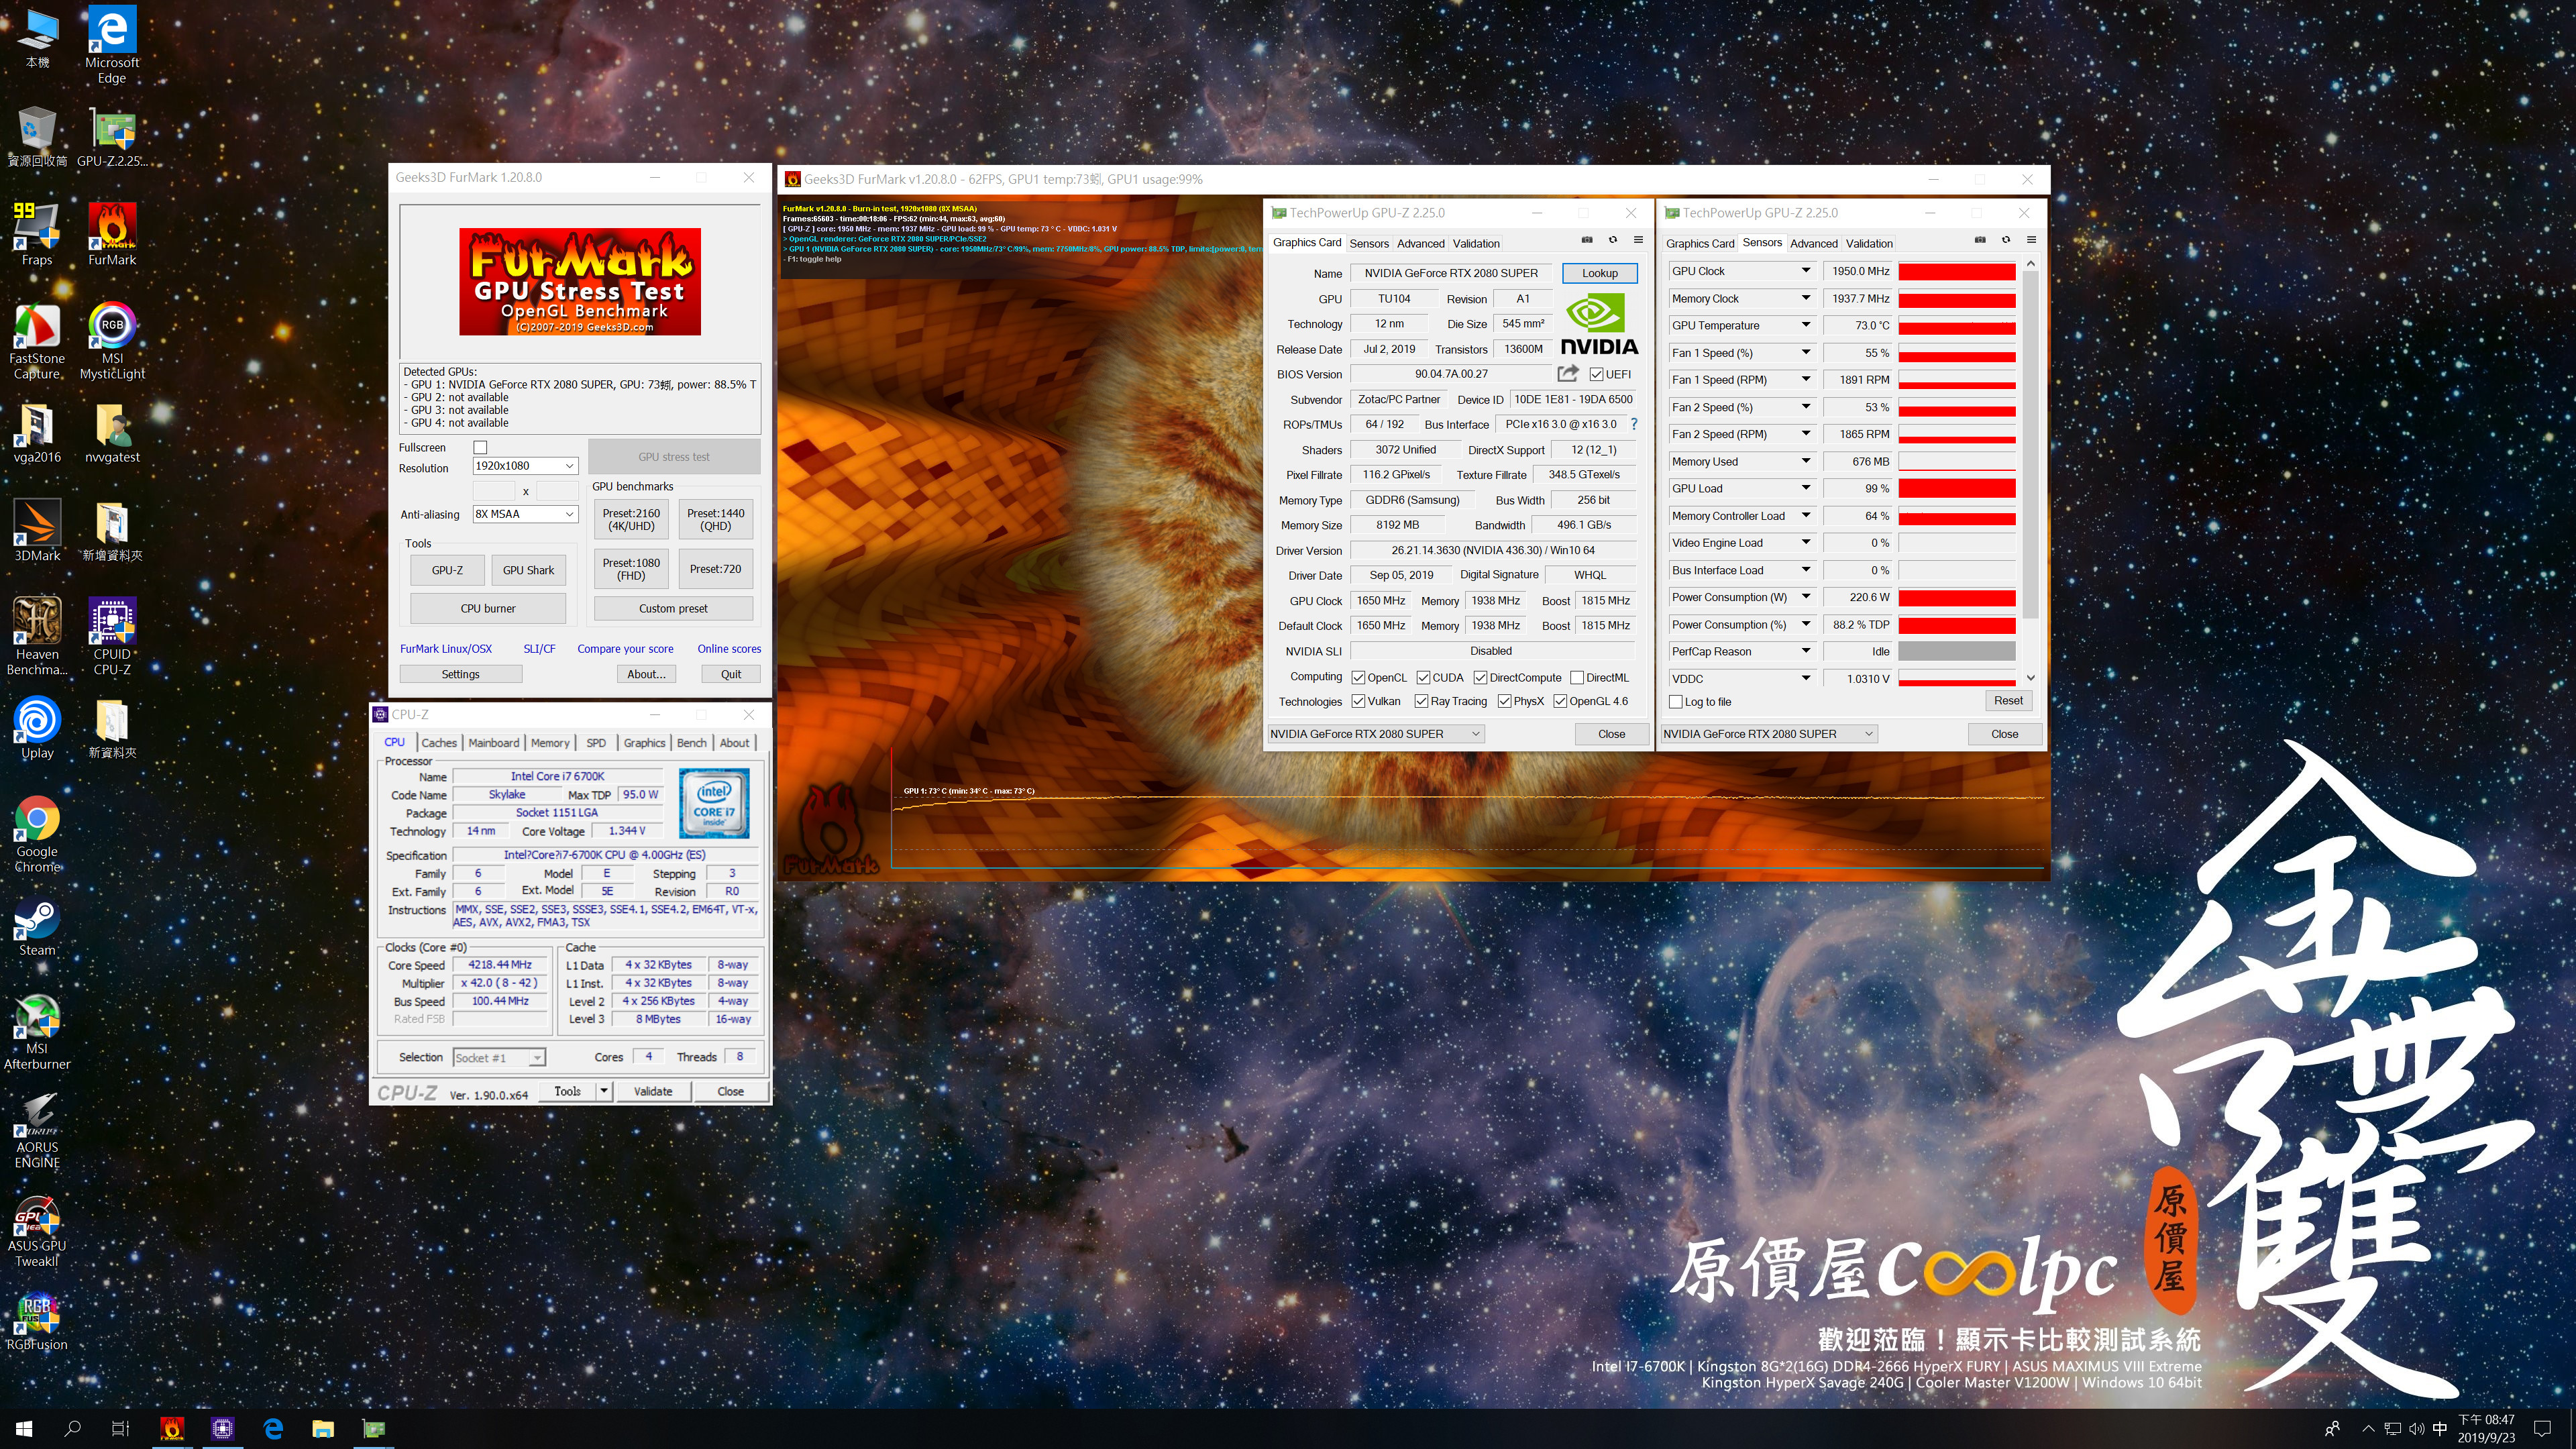
Task: Launch MSI MysticLight desktop icon
Action: [x=112, y=341]
